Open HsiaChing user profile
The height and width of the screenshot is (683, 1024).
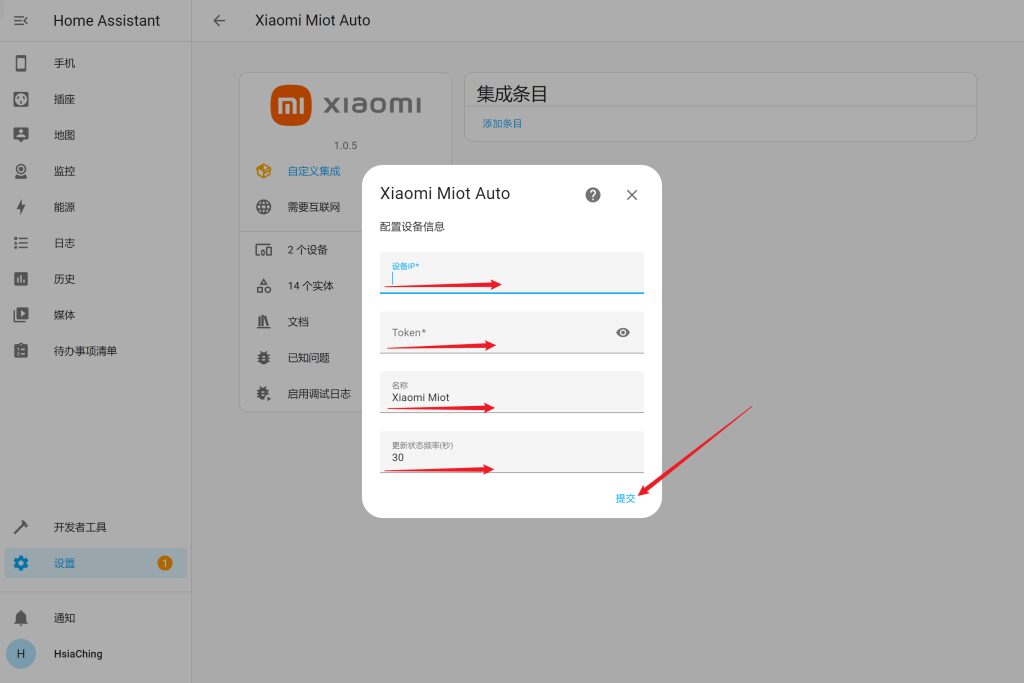pyautogui.click(x=78, y=654)
